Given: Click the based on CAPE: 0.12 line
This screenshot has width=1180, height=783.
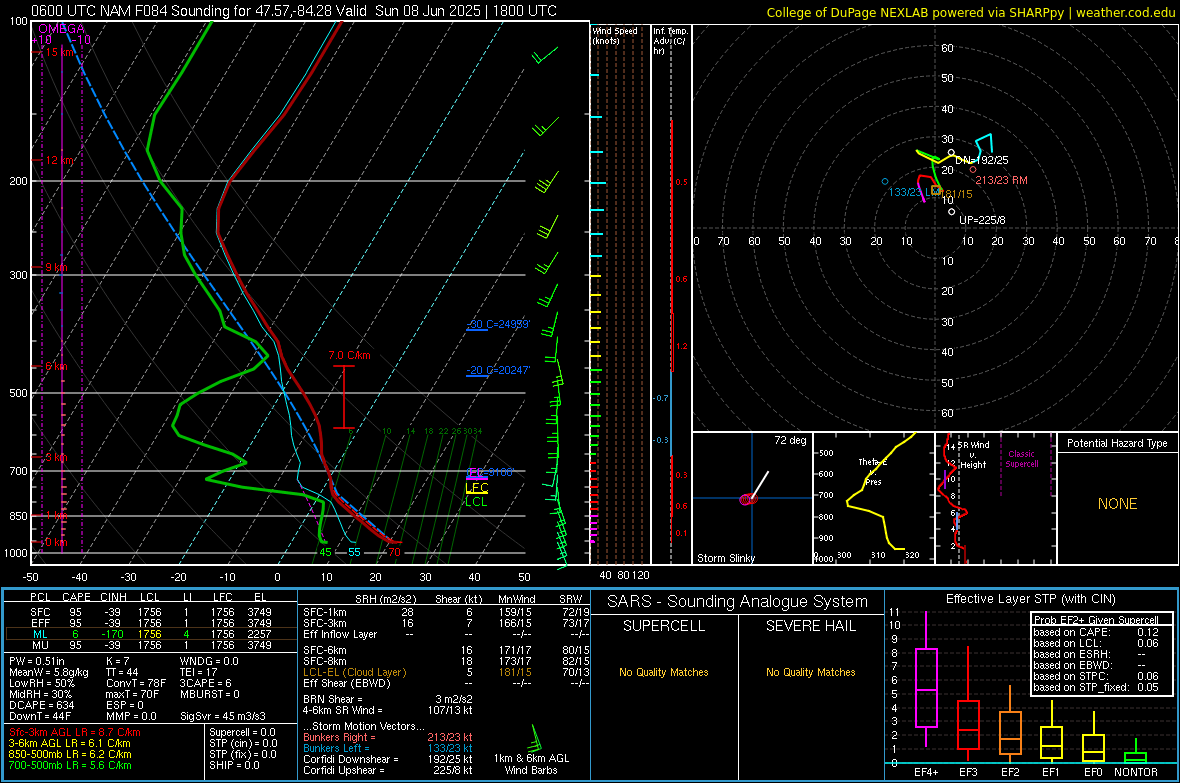Looking at the screenshot, I should tap(1096, 632).
